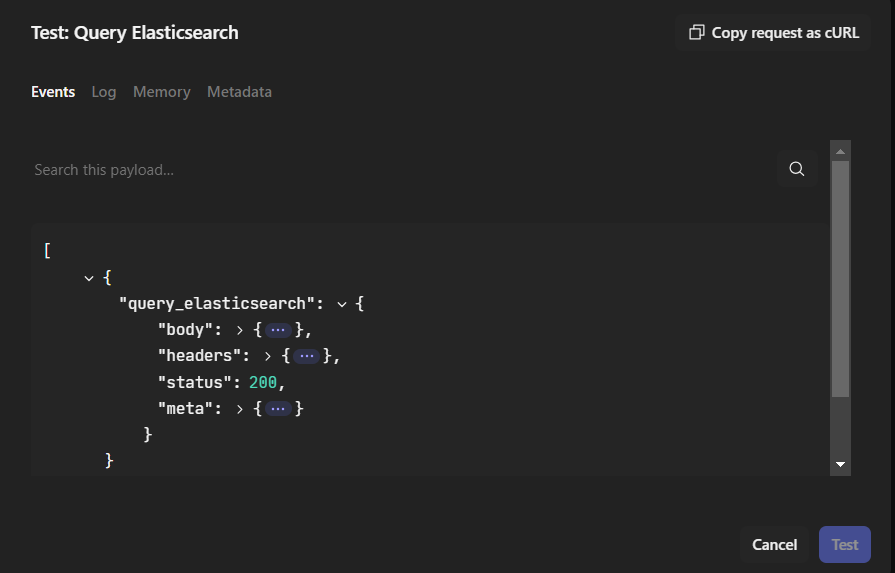
Task: Expand the "headers" node chevron
Action: tap(268, 356)
